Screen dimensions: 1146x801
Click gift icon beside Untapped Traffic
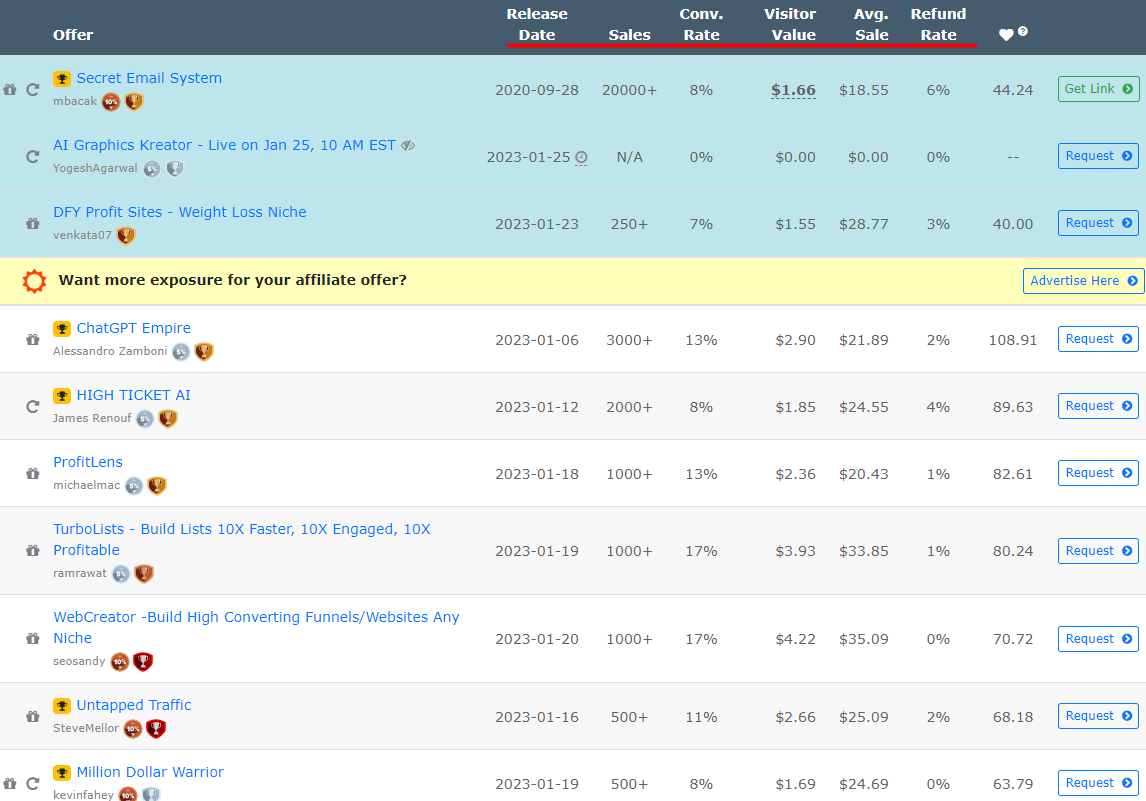click(x=32, y=717)
